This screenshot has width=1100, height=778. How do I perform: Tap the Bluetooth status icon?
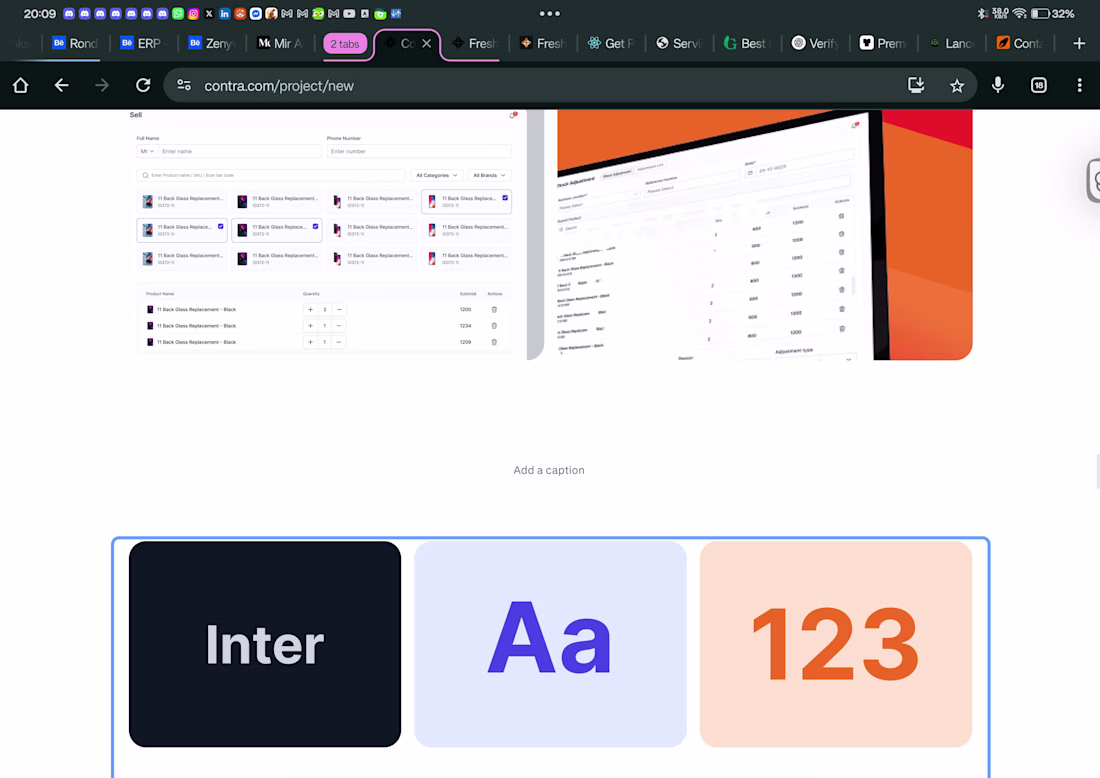[982, 13]
